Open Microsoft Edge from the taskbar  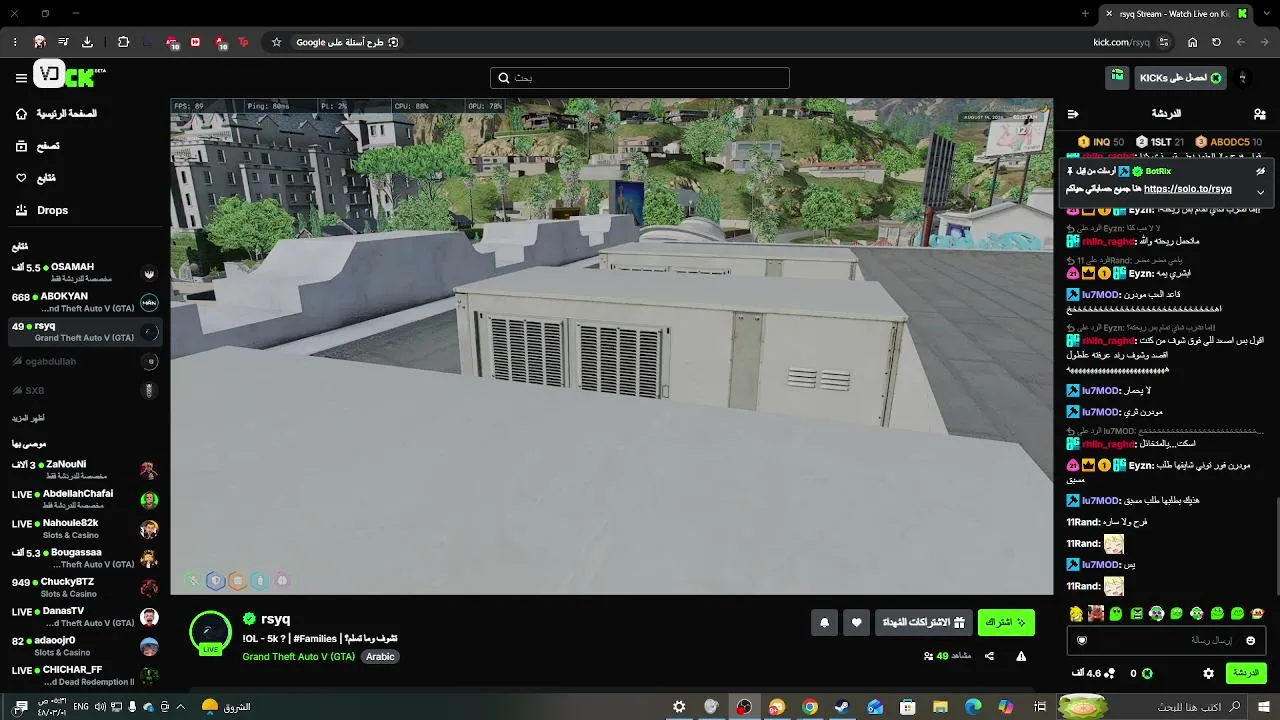click(x=973, y=707)
